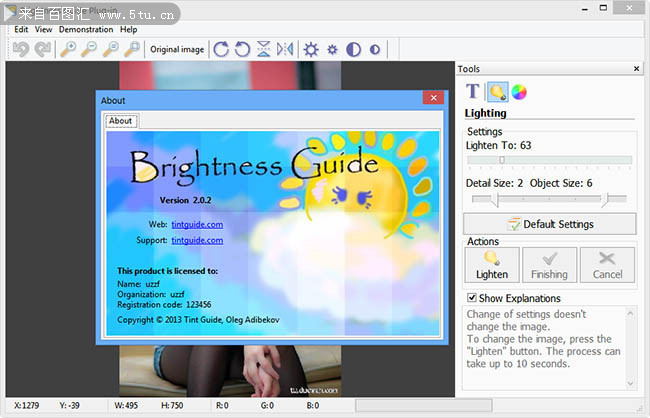Click the 'Lighten To: 63' label
This screenshot has height=418, width=650.
click(498, 145)
